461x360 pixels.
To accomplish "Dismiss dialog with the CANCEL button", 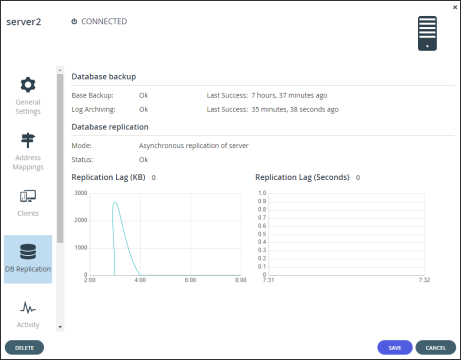I will (x=436, y=348).
